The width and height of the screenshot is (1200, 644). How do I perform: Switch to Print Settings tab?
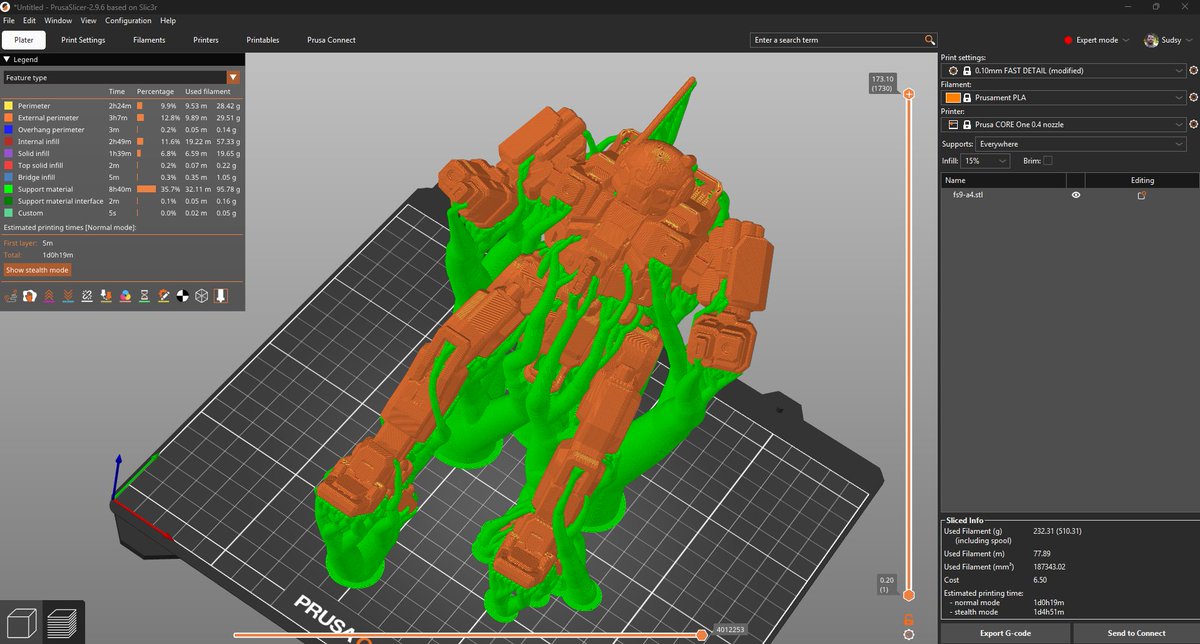point(83,40)
